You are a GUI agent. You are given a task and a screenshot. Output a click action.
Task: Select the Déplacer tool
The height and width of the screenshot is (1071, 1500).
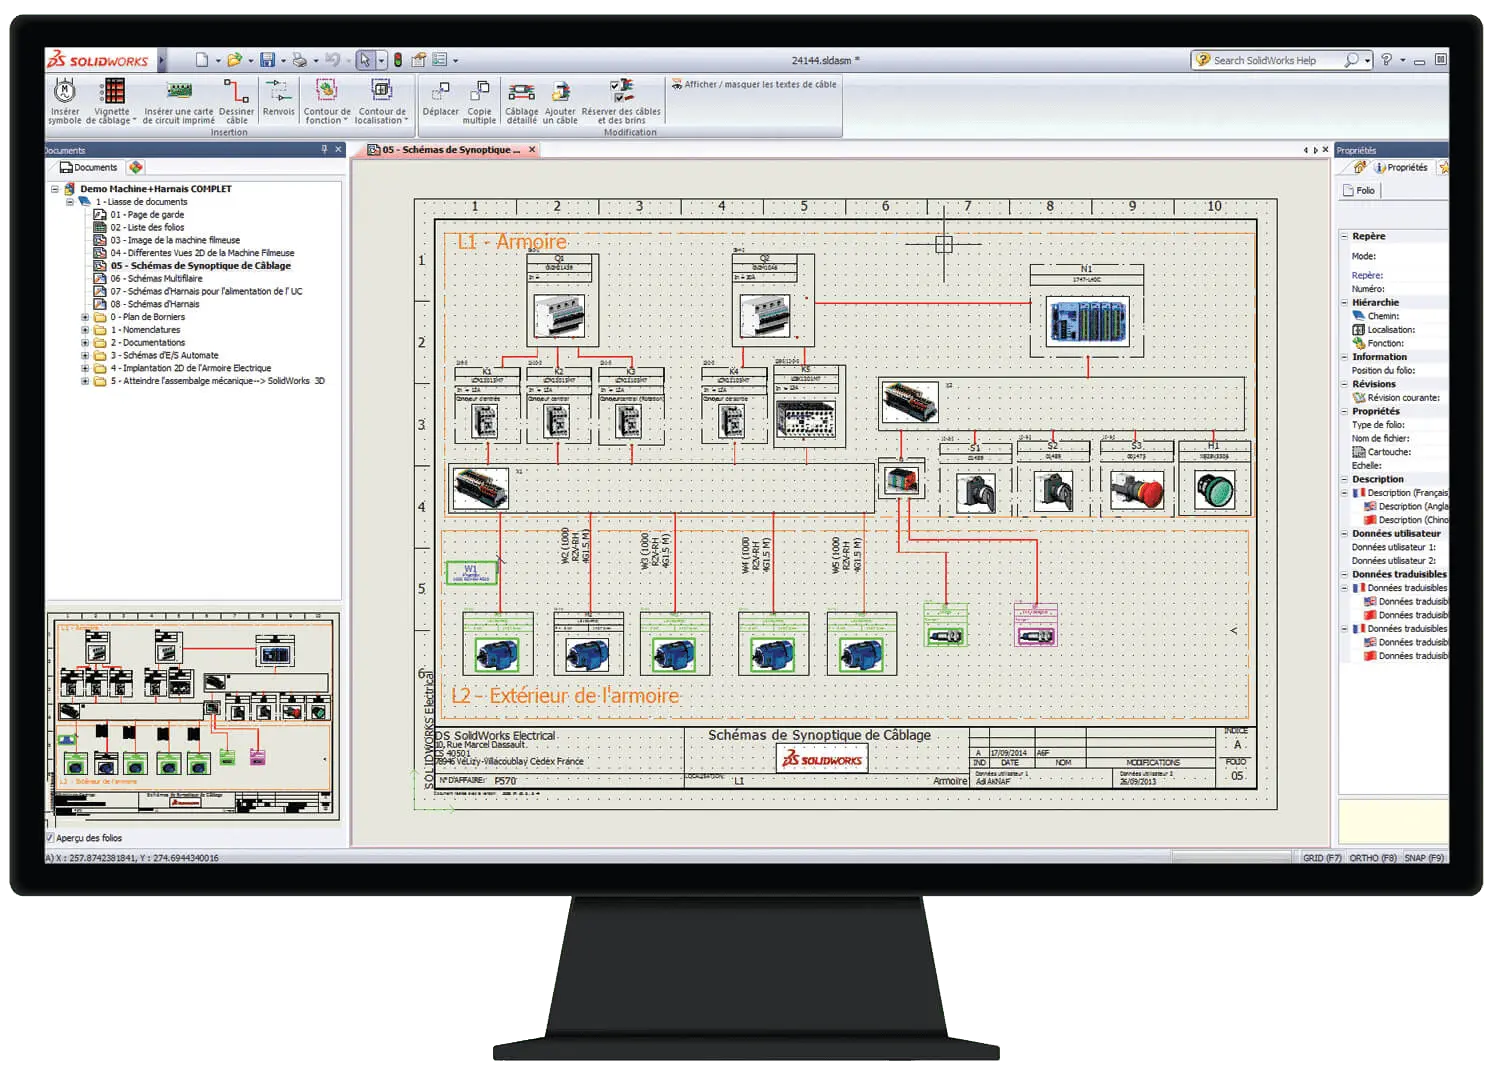coord(440,98)
